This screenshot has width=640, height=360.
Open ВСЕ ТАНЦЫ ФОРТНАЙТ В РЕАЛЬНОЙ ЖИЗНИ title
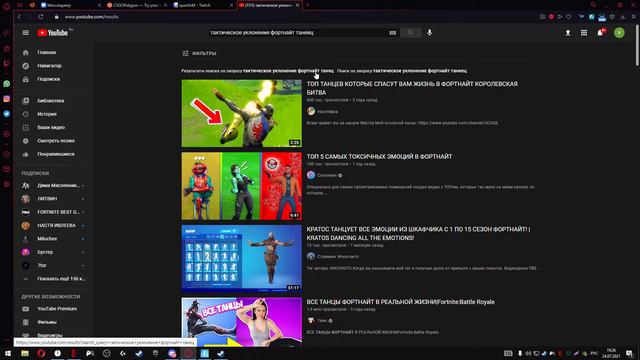pos(400,302)
